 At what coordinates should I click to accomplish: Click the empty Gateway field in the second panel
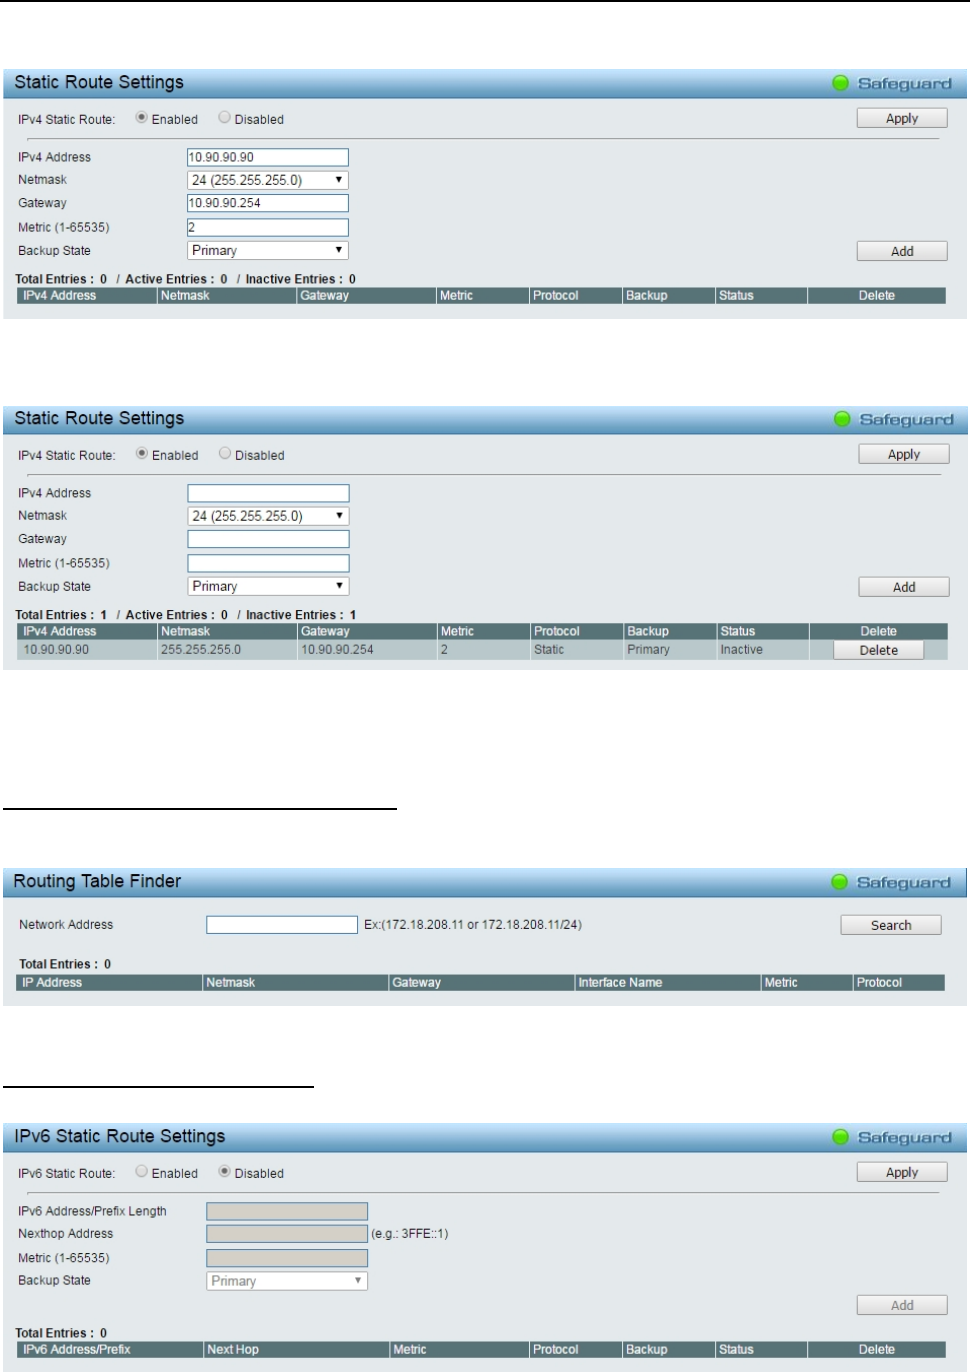[268, 539]
